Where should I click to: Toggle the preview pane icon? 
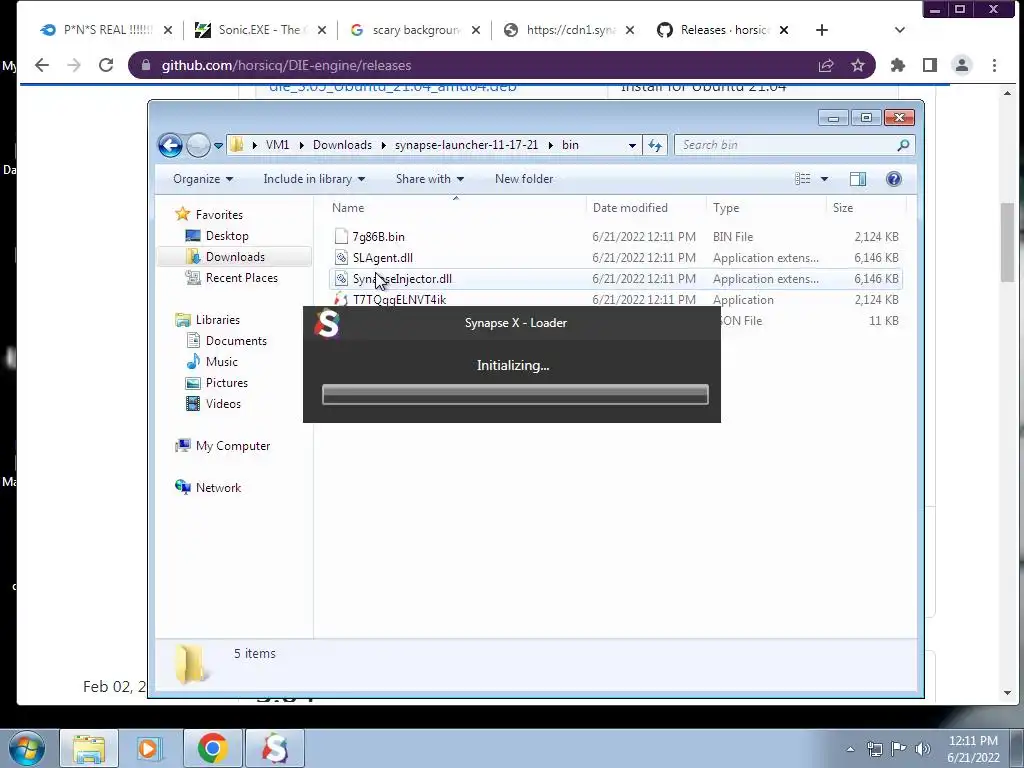858,179
